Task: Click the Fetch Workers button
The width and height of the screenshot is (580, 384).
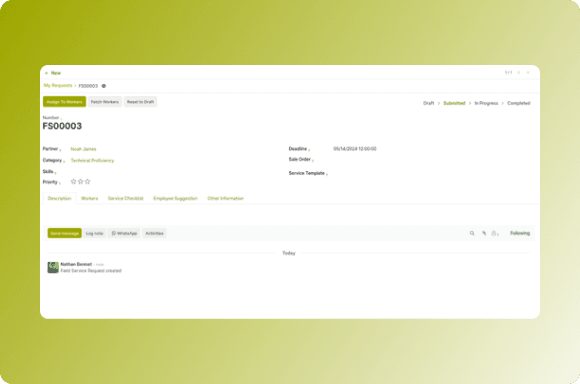Action: point(105,102)
